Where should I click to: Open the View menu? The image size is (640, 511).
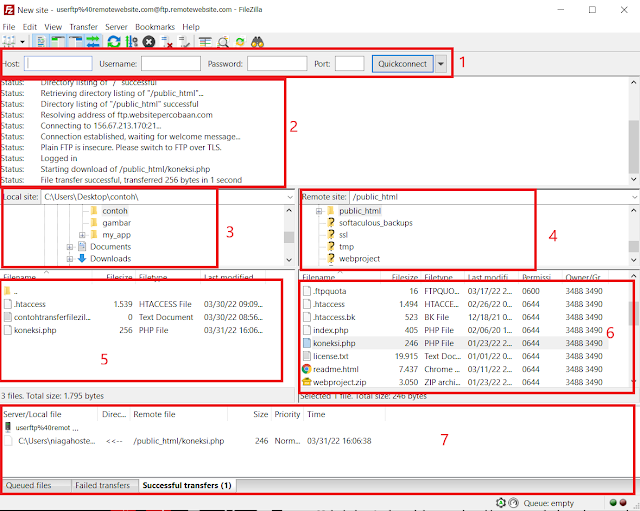(x=53, y=27)
